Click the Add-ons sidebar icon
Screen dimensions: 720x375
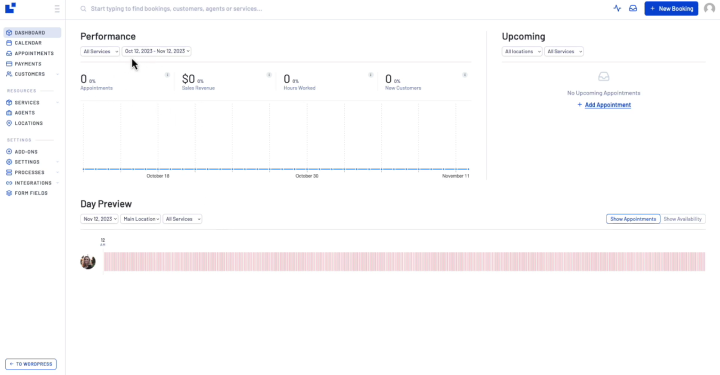9,151
